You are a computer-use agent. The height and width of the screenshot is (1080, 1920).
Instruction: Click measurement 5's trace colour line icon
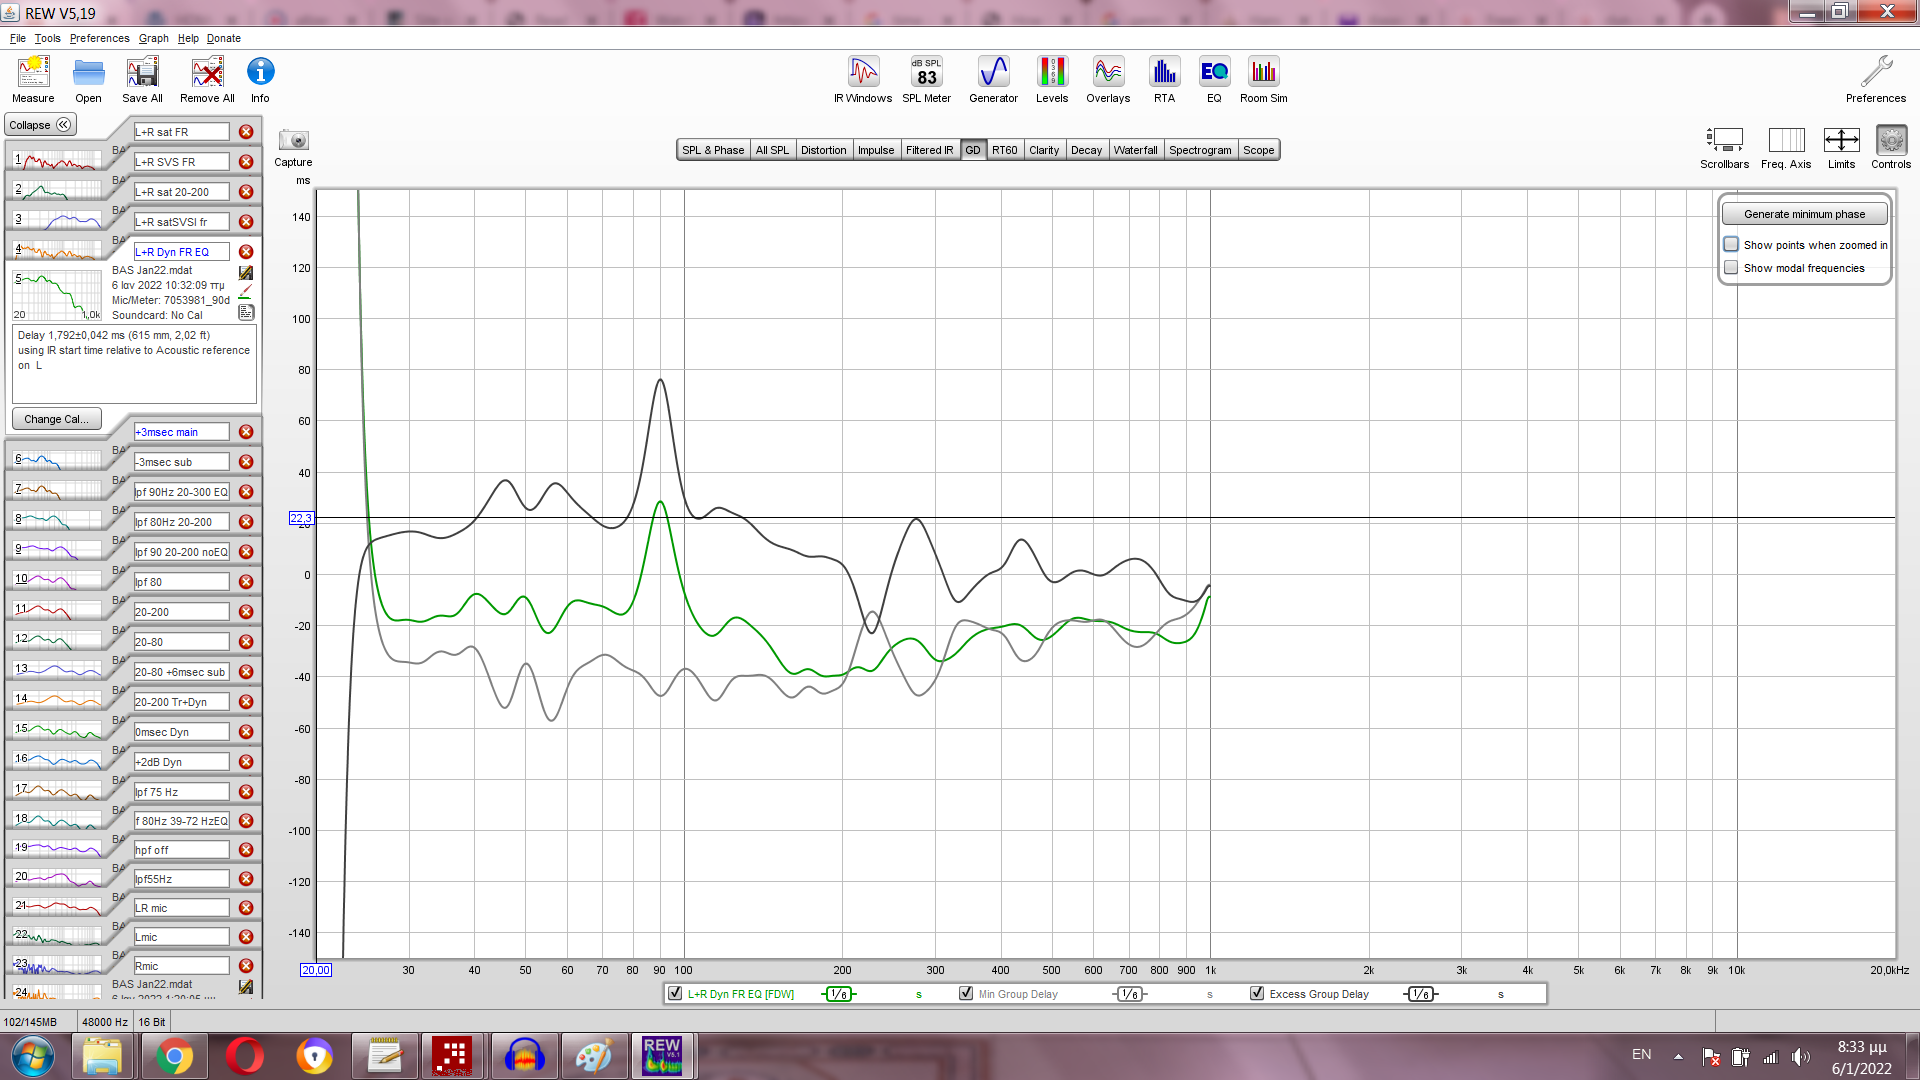[246, 292]
